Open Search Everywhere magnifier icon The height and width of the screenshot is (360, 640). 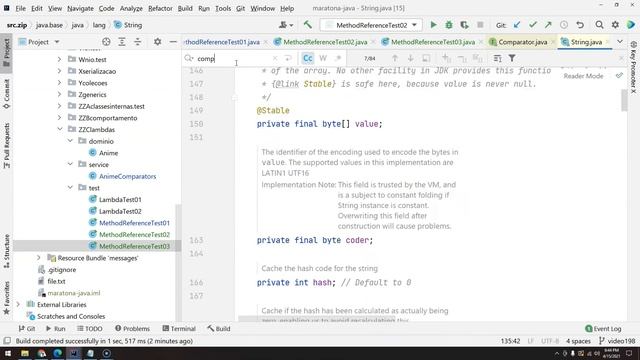click(x=599, y=25)
